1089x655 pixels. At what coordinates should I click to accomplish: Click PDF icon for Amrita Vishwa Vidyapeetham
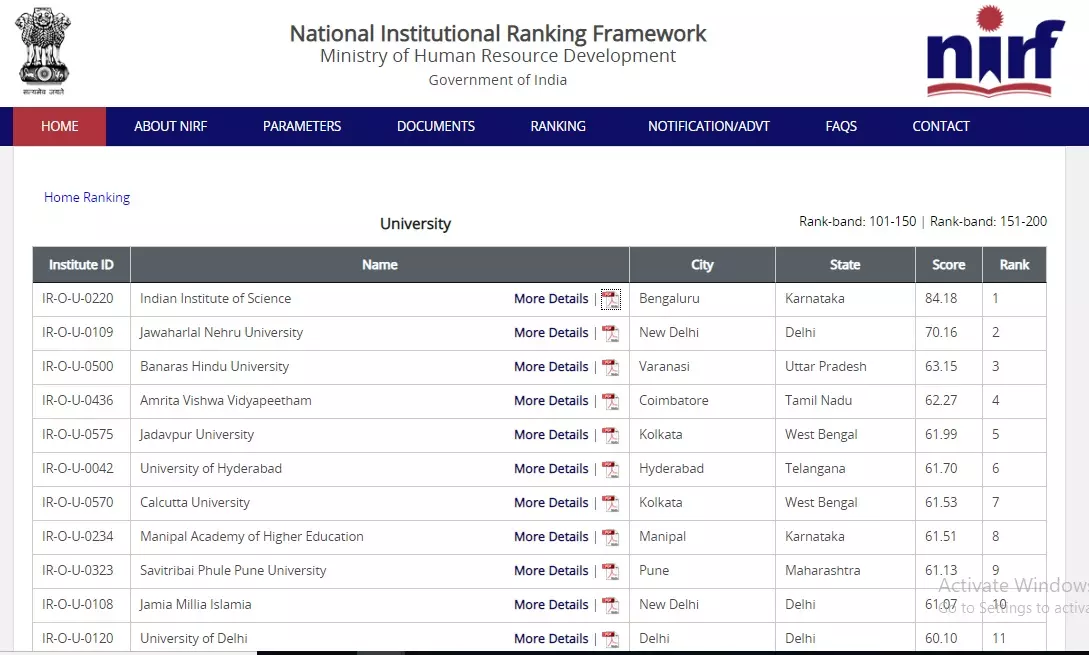(x=610, y=401)
